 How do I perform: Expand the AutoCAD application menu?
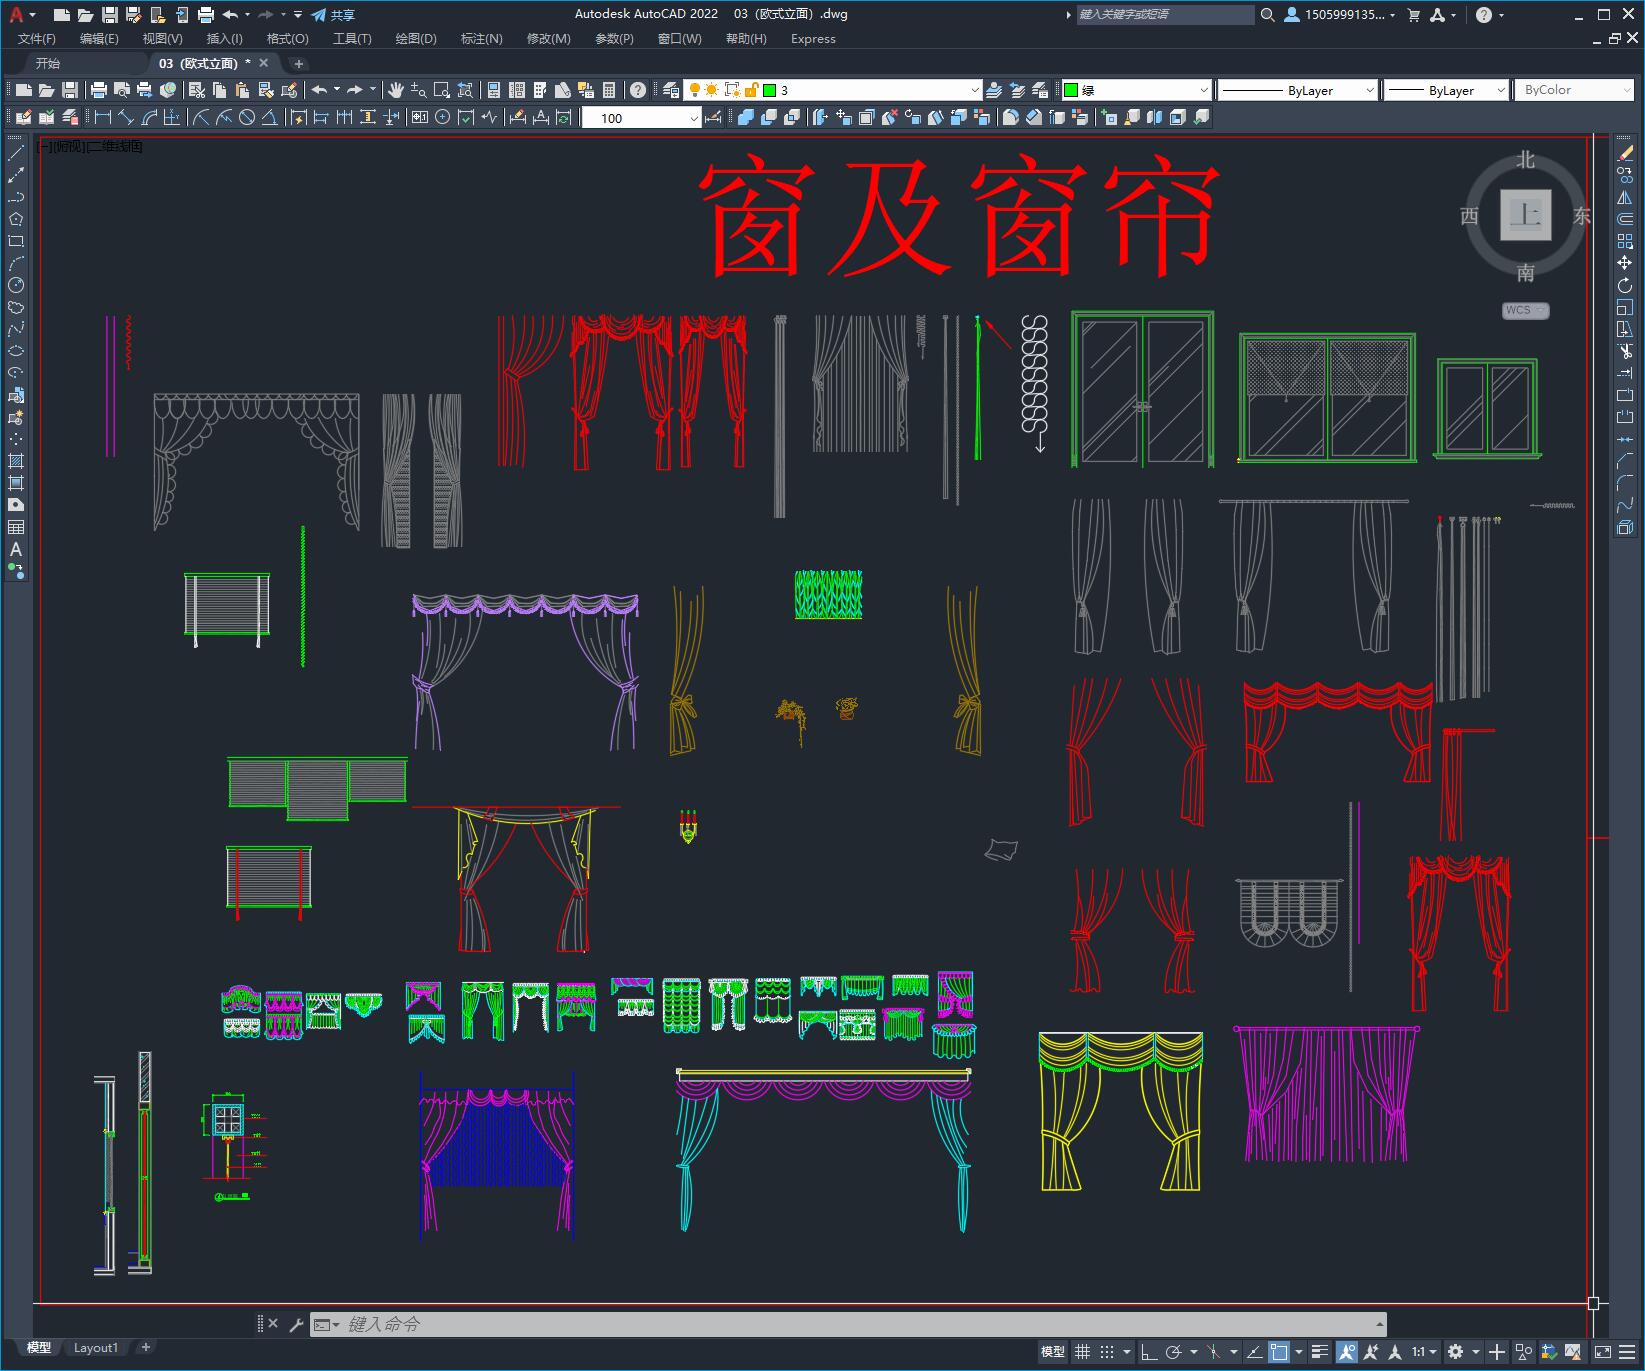point(20,15)
